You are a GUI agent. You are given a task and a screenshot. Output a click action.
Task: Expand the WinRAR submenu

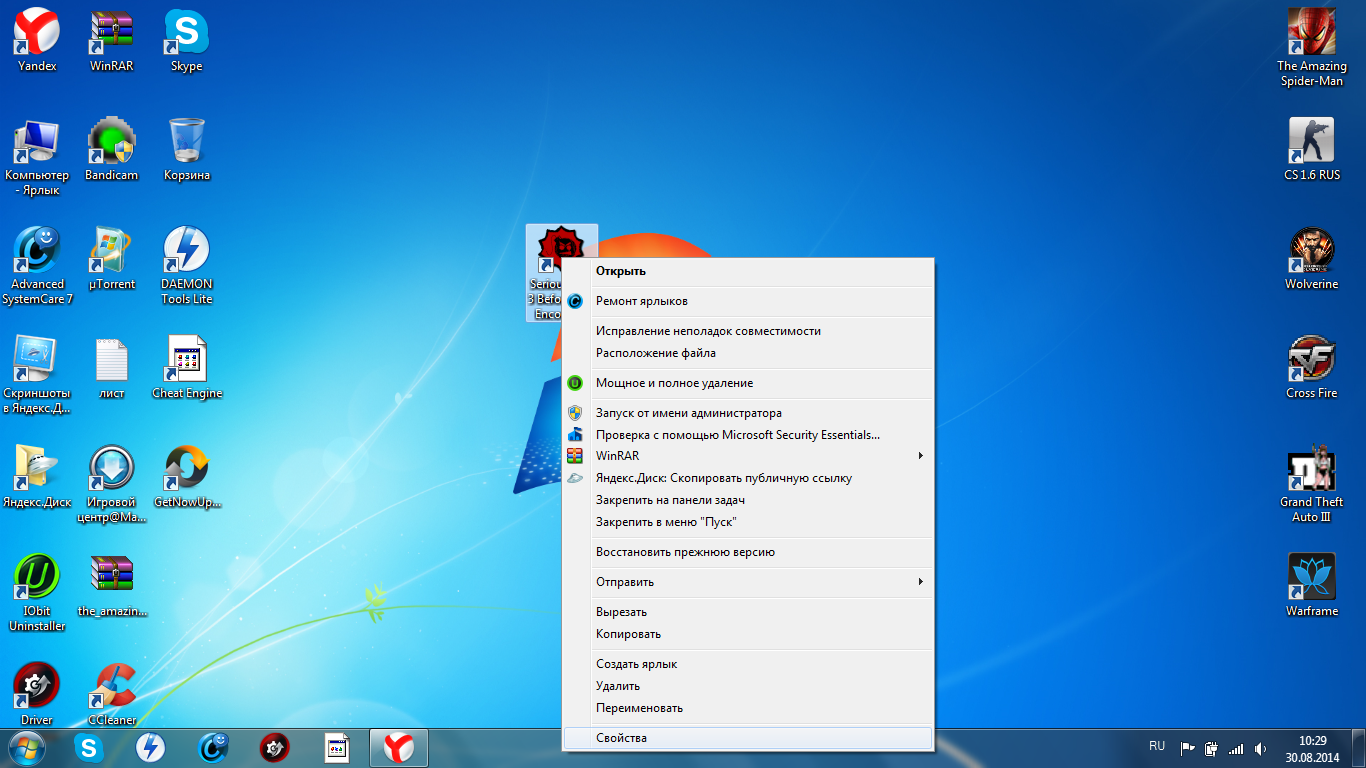coord(748,456)
